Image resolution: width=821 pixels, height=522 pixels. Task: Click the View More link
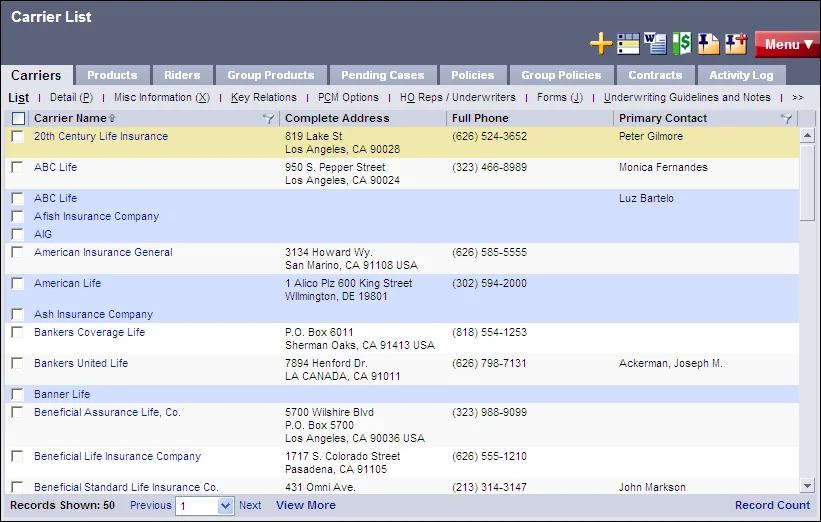point(306,505)
